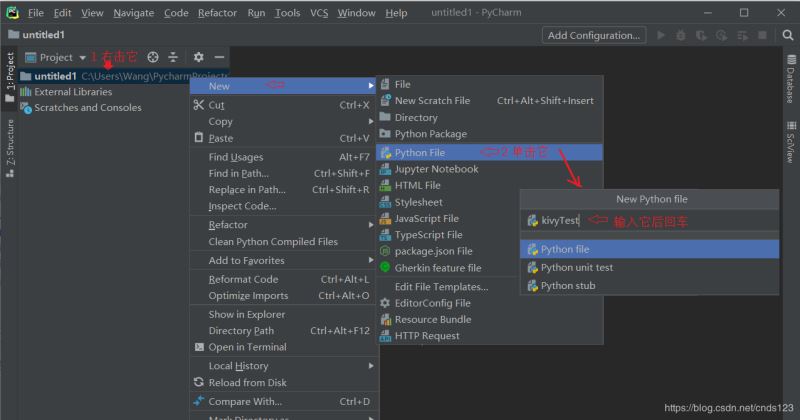The width and height of the screenshot is (800, 420).
Task: Click Reformat Code entry
Action: [283, 279]
